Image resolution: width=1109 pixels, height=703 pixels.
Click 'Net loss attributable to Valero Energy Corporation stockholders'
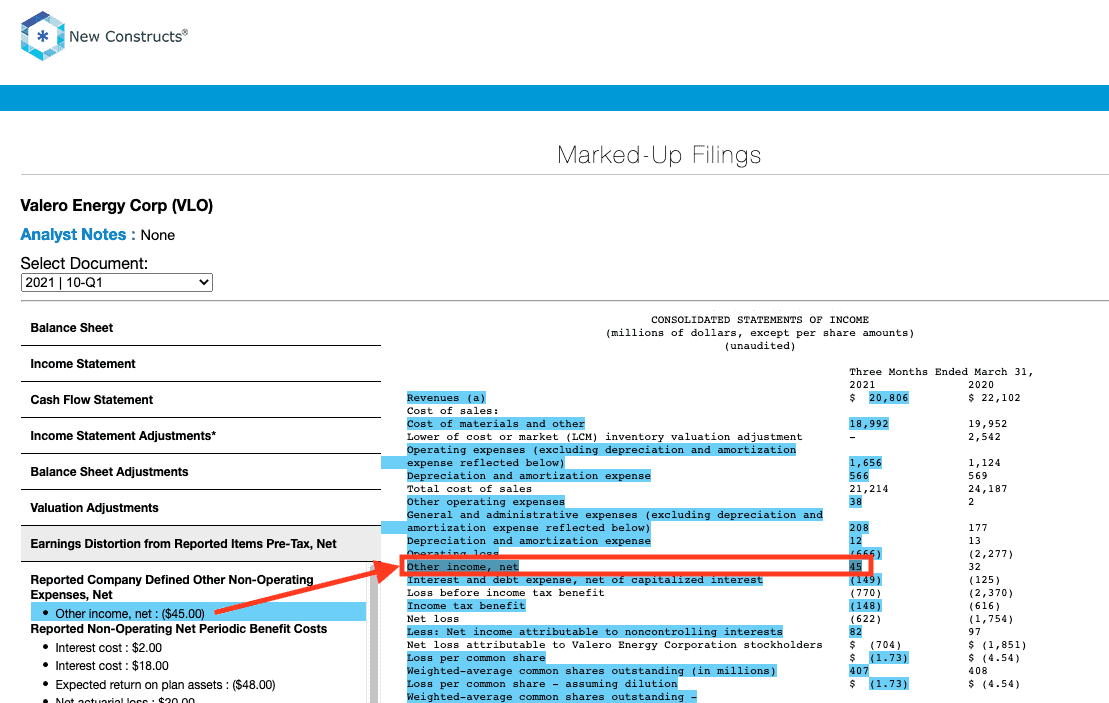click(x=615, y=645)
